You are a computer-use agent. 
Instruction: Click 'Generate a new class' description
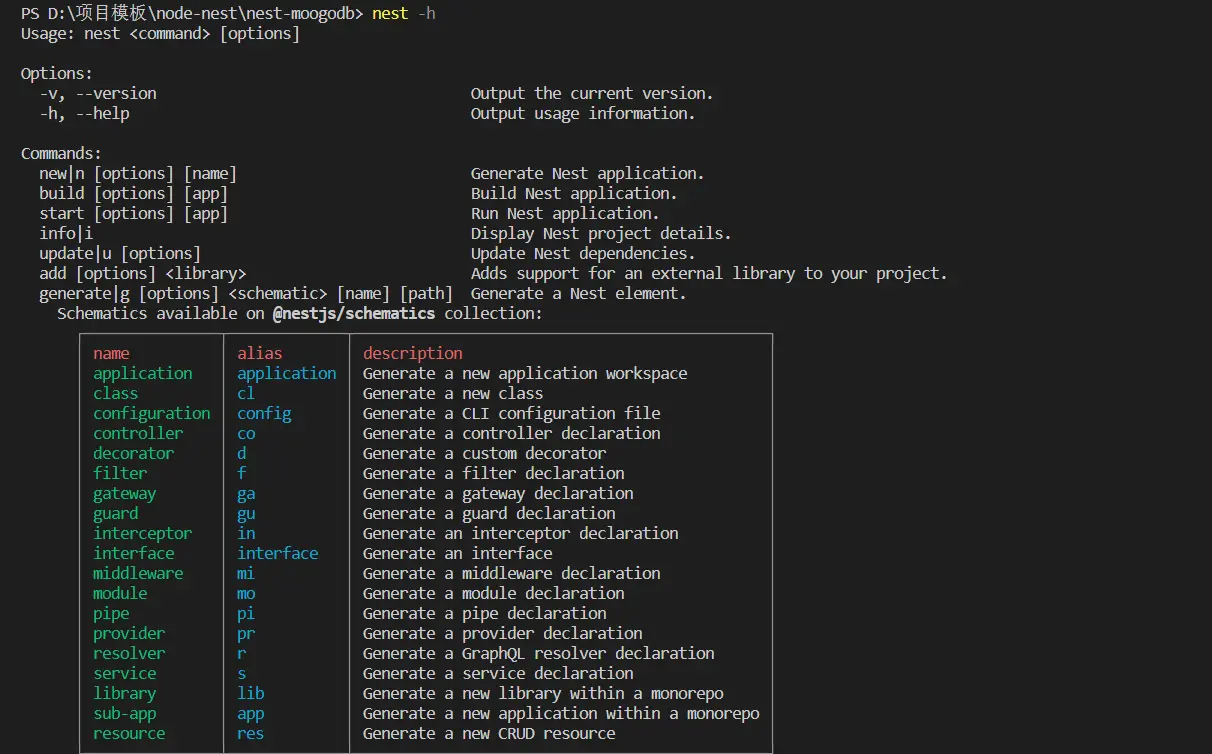point(453,393)
